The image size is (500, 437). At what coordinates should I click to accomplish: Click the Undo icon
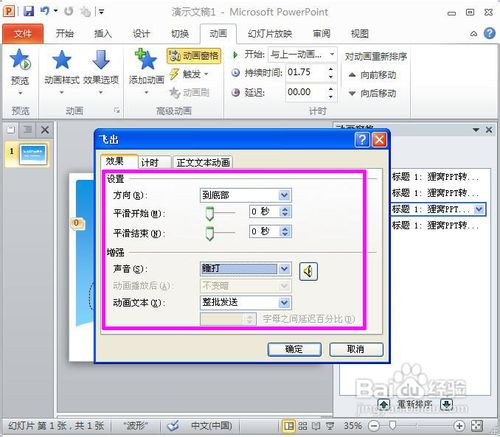click(x=45, y=12)
